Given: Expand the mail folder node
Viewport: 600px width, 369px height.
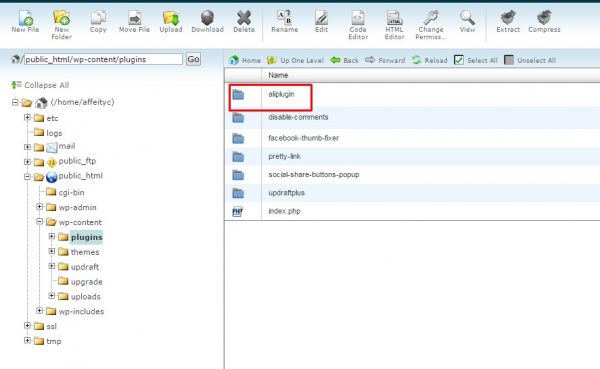Looking at the screenshot, I should 27,147.
